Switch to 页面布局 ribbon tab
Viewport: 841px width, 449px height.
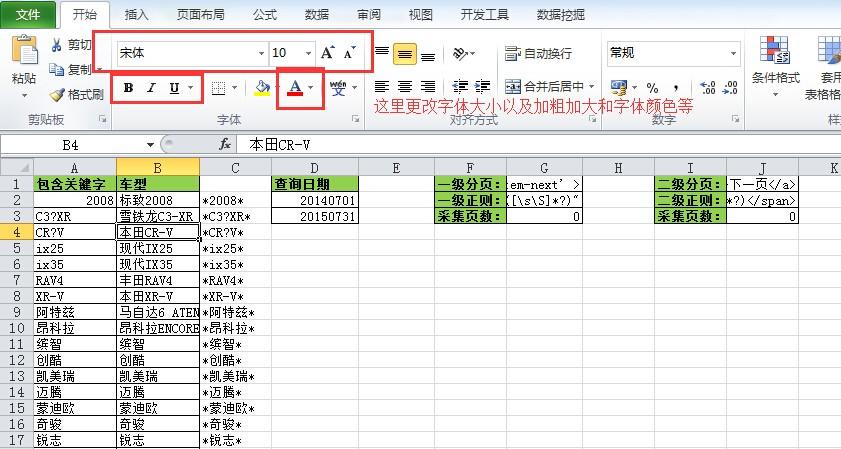tap(201, 14)
